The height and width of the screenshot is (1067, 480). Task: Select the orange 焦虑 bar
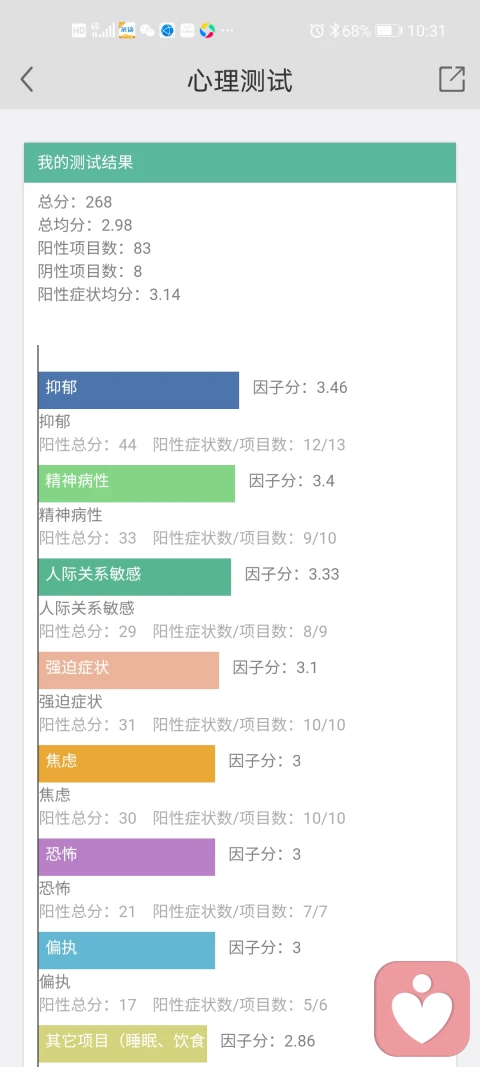[x=127, y=764]
